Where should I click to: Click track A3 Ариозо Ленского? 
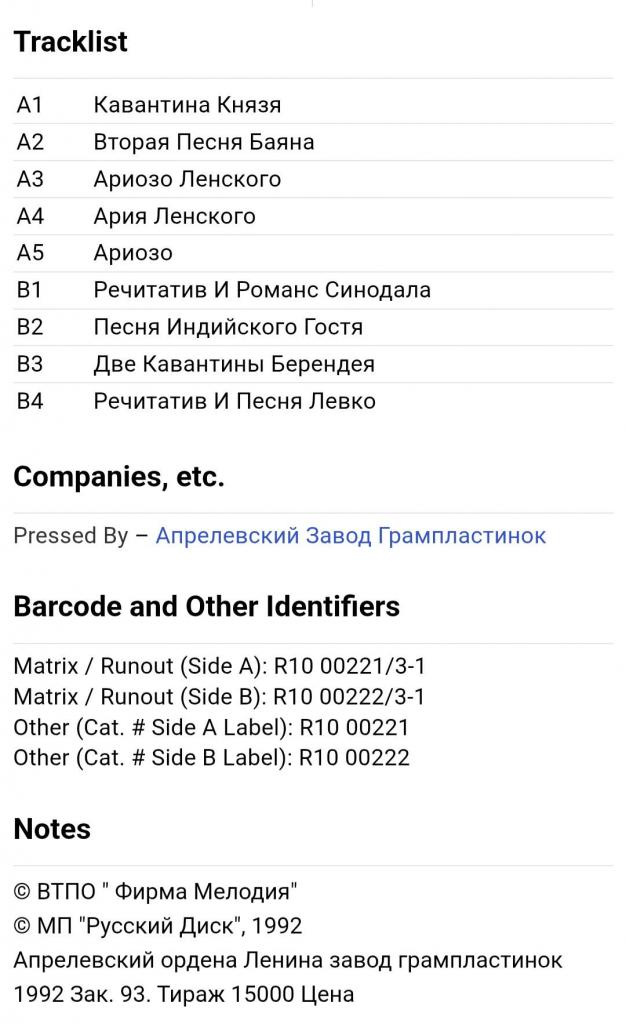coord(187,179)
